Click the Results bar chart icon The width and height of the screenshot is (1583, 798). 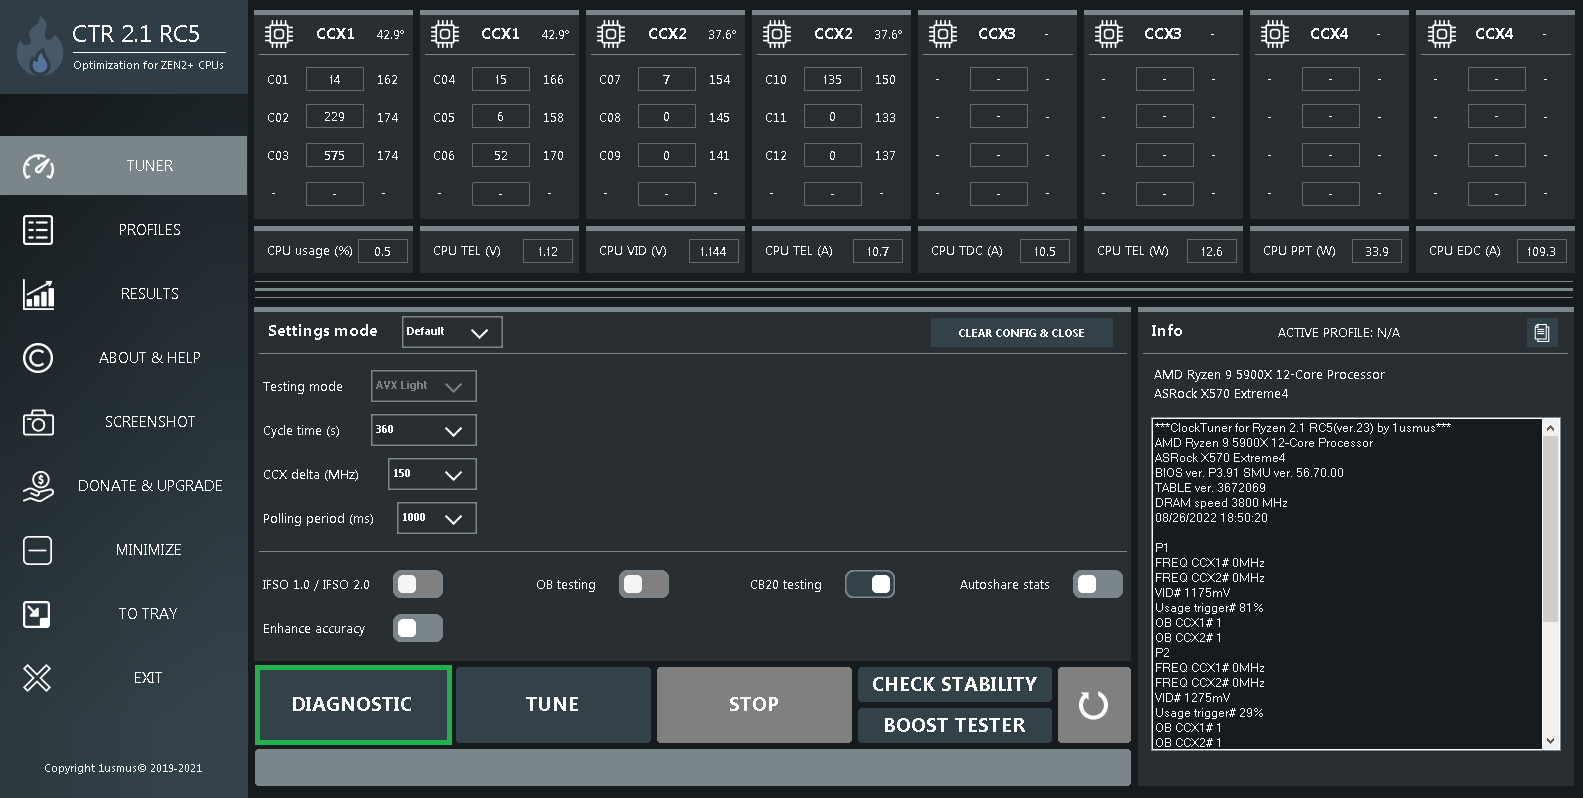pos(38,294)
